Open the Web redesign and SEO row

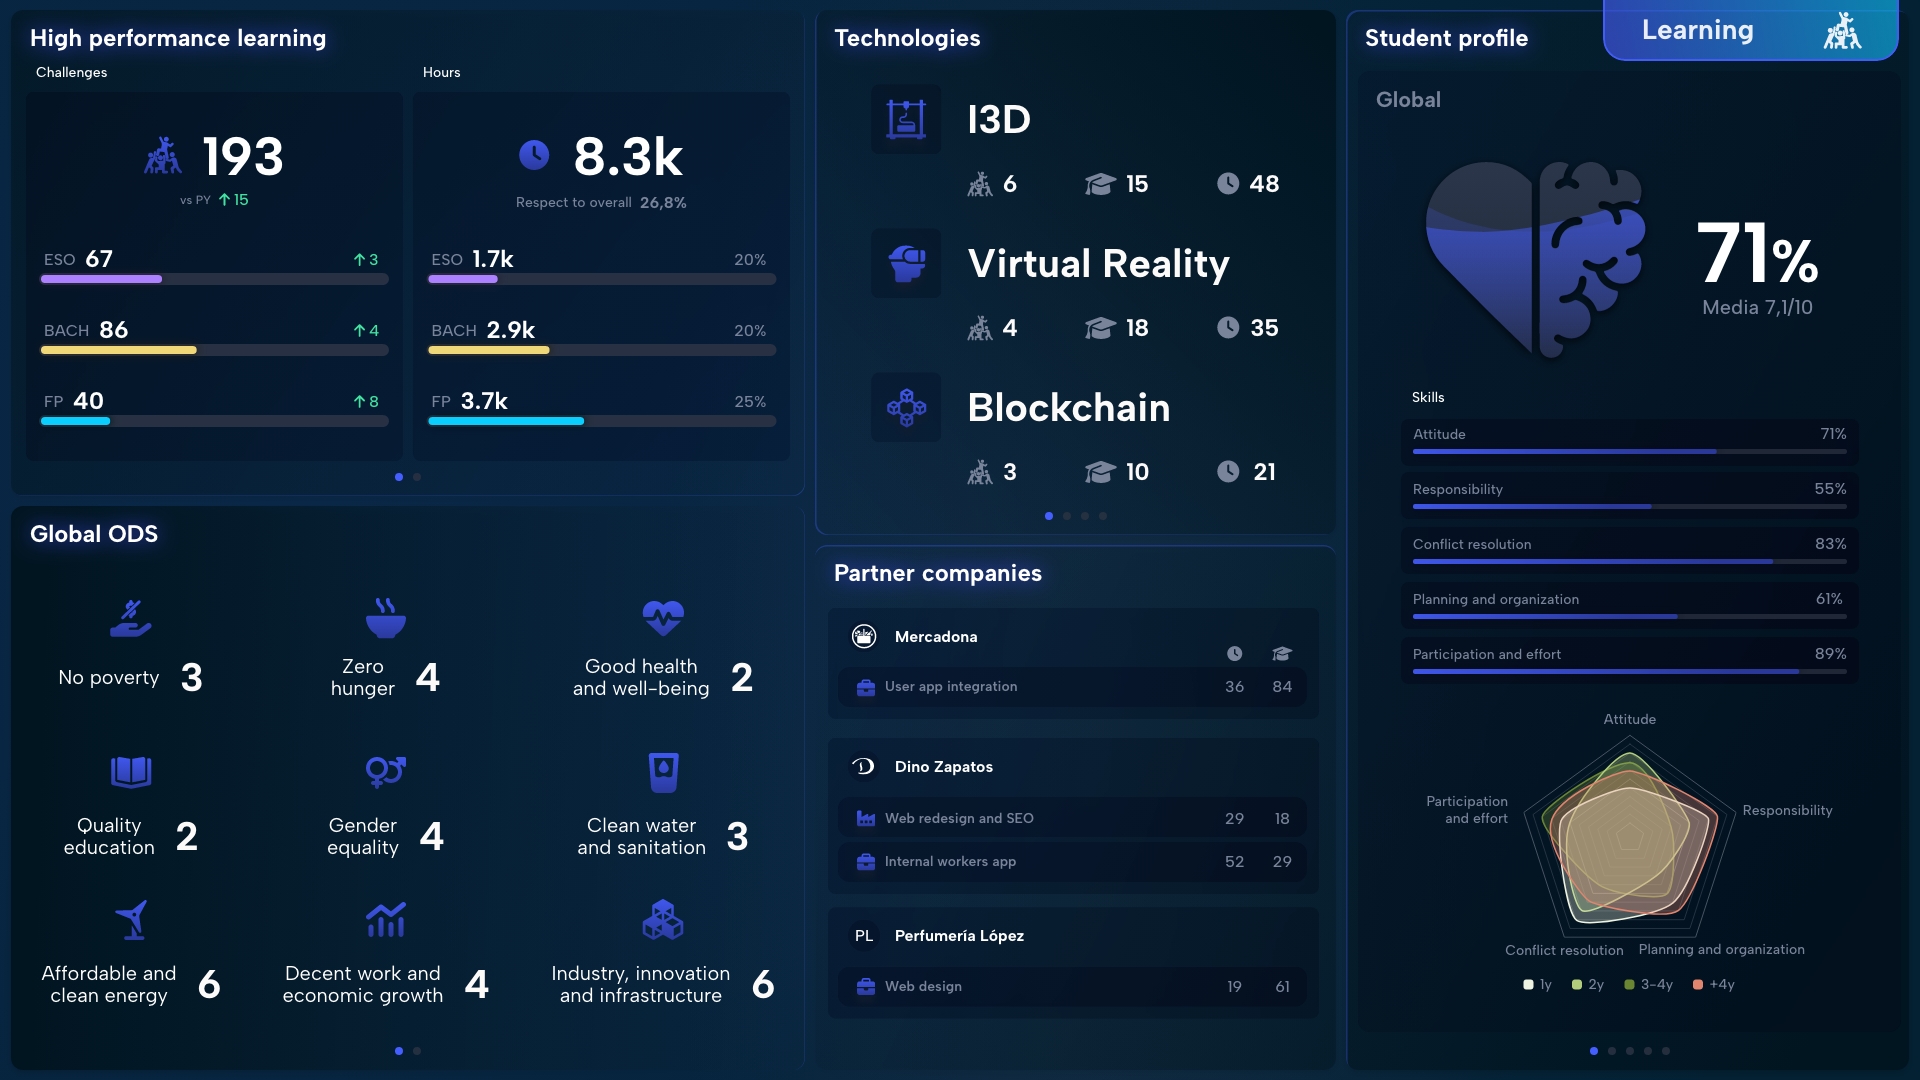click(1072, 818)
